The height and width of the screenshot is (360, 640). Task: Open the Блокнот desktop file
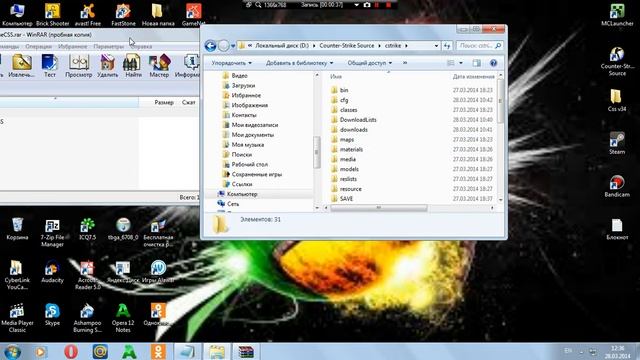(617, 229)
